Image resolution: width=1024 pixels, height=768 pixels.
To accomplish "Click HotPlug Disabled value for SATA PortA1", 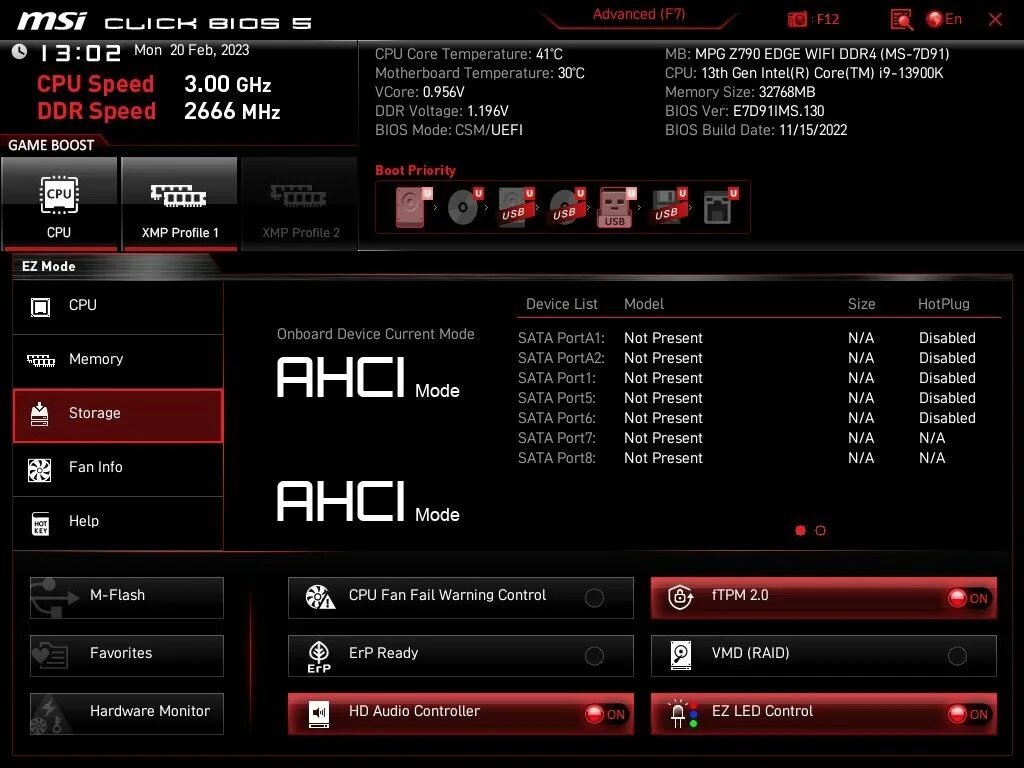I will click(x=947, y=338).
